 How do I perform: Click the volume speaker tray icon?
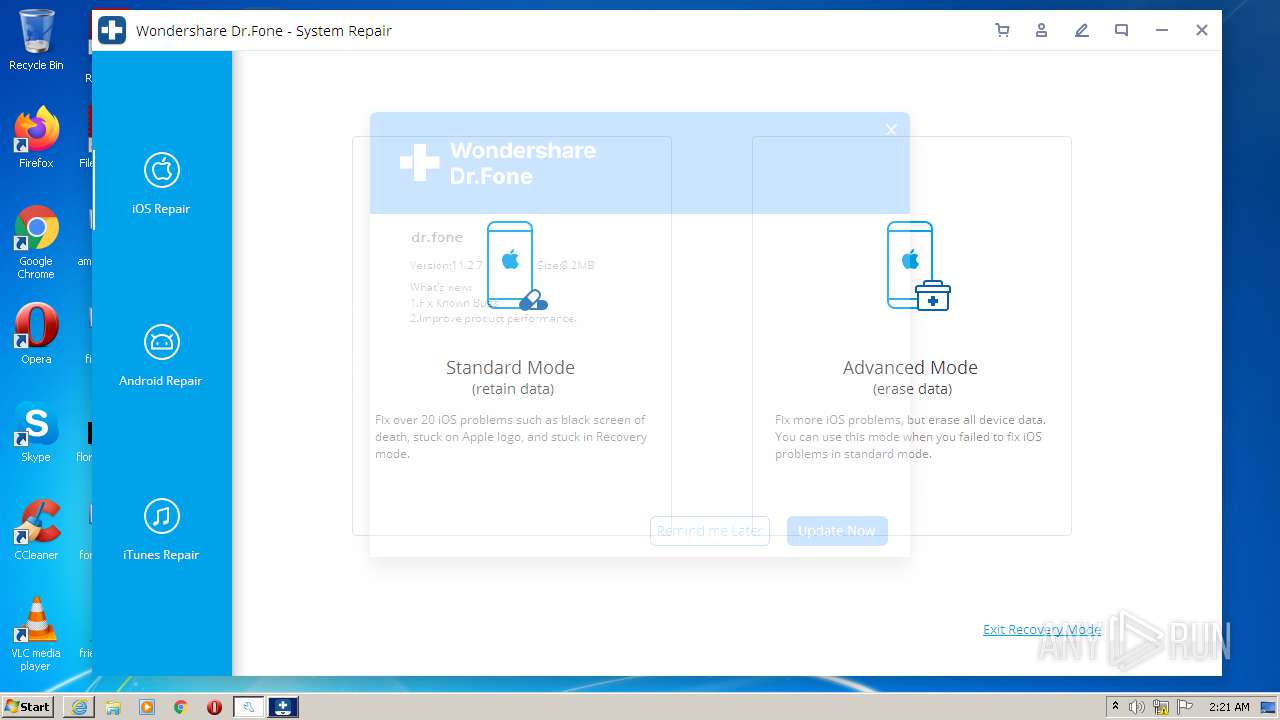pyautogui.click(x=1137, y=707)
